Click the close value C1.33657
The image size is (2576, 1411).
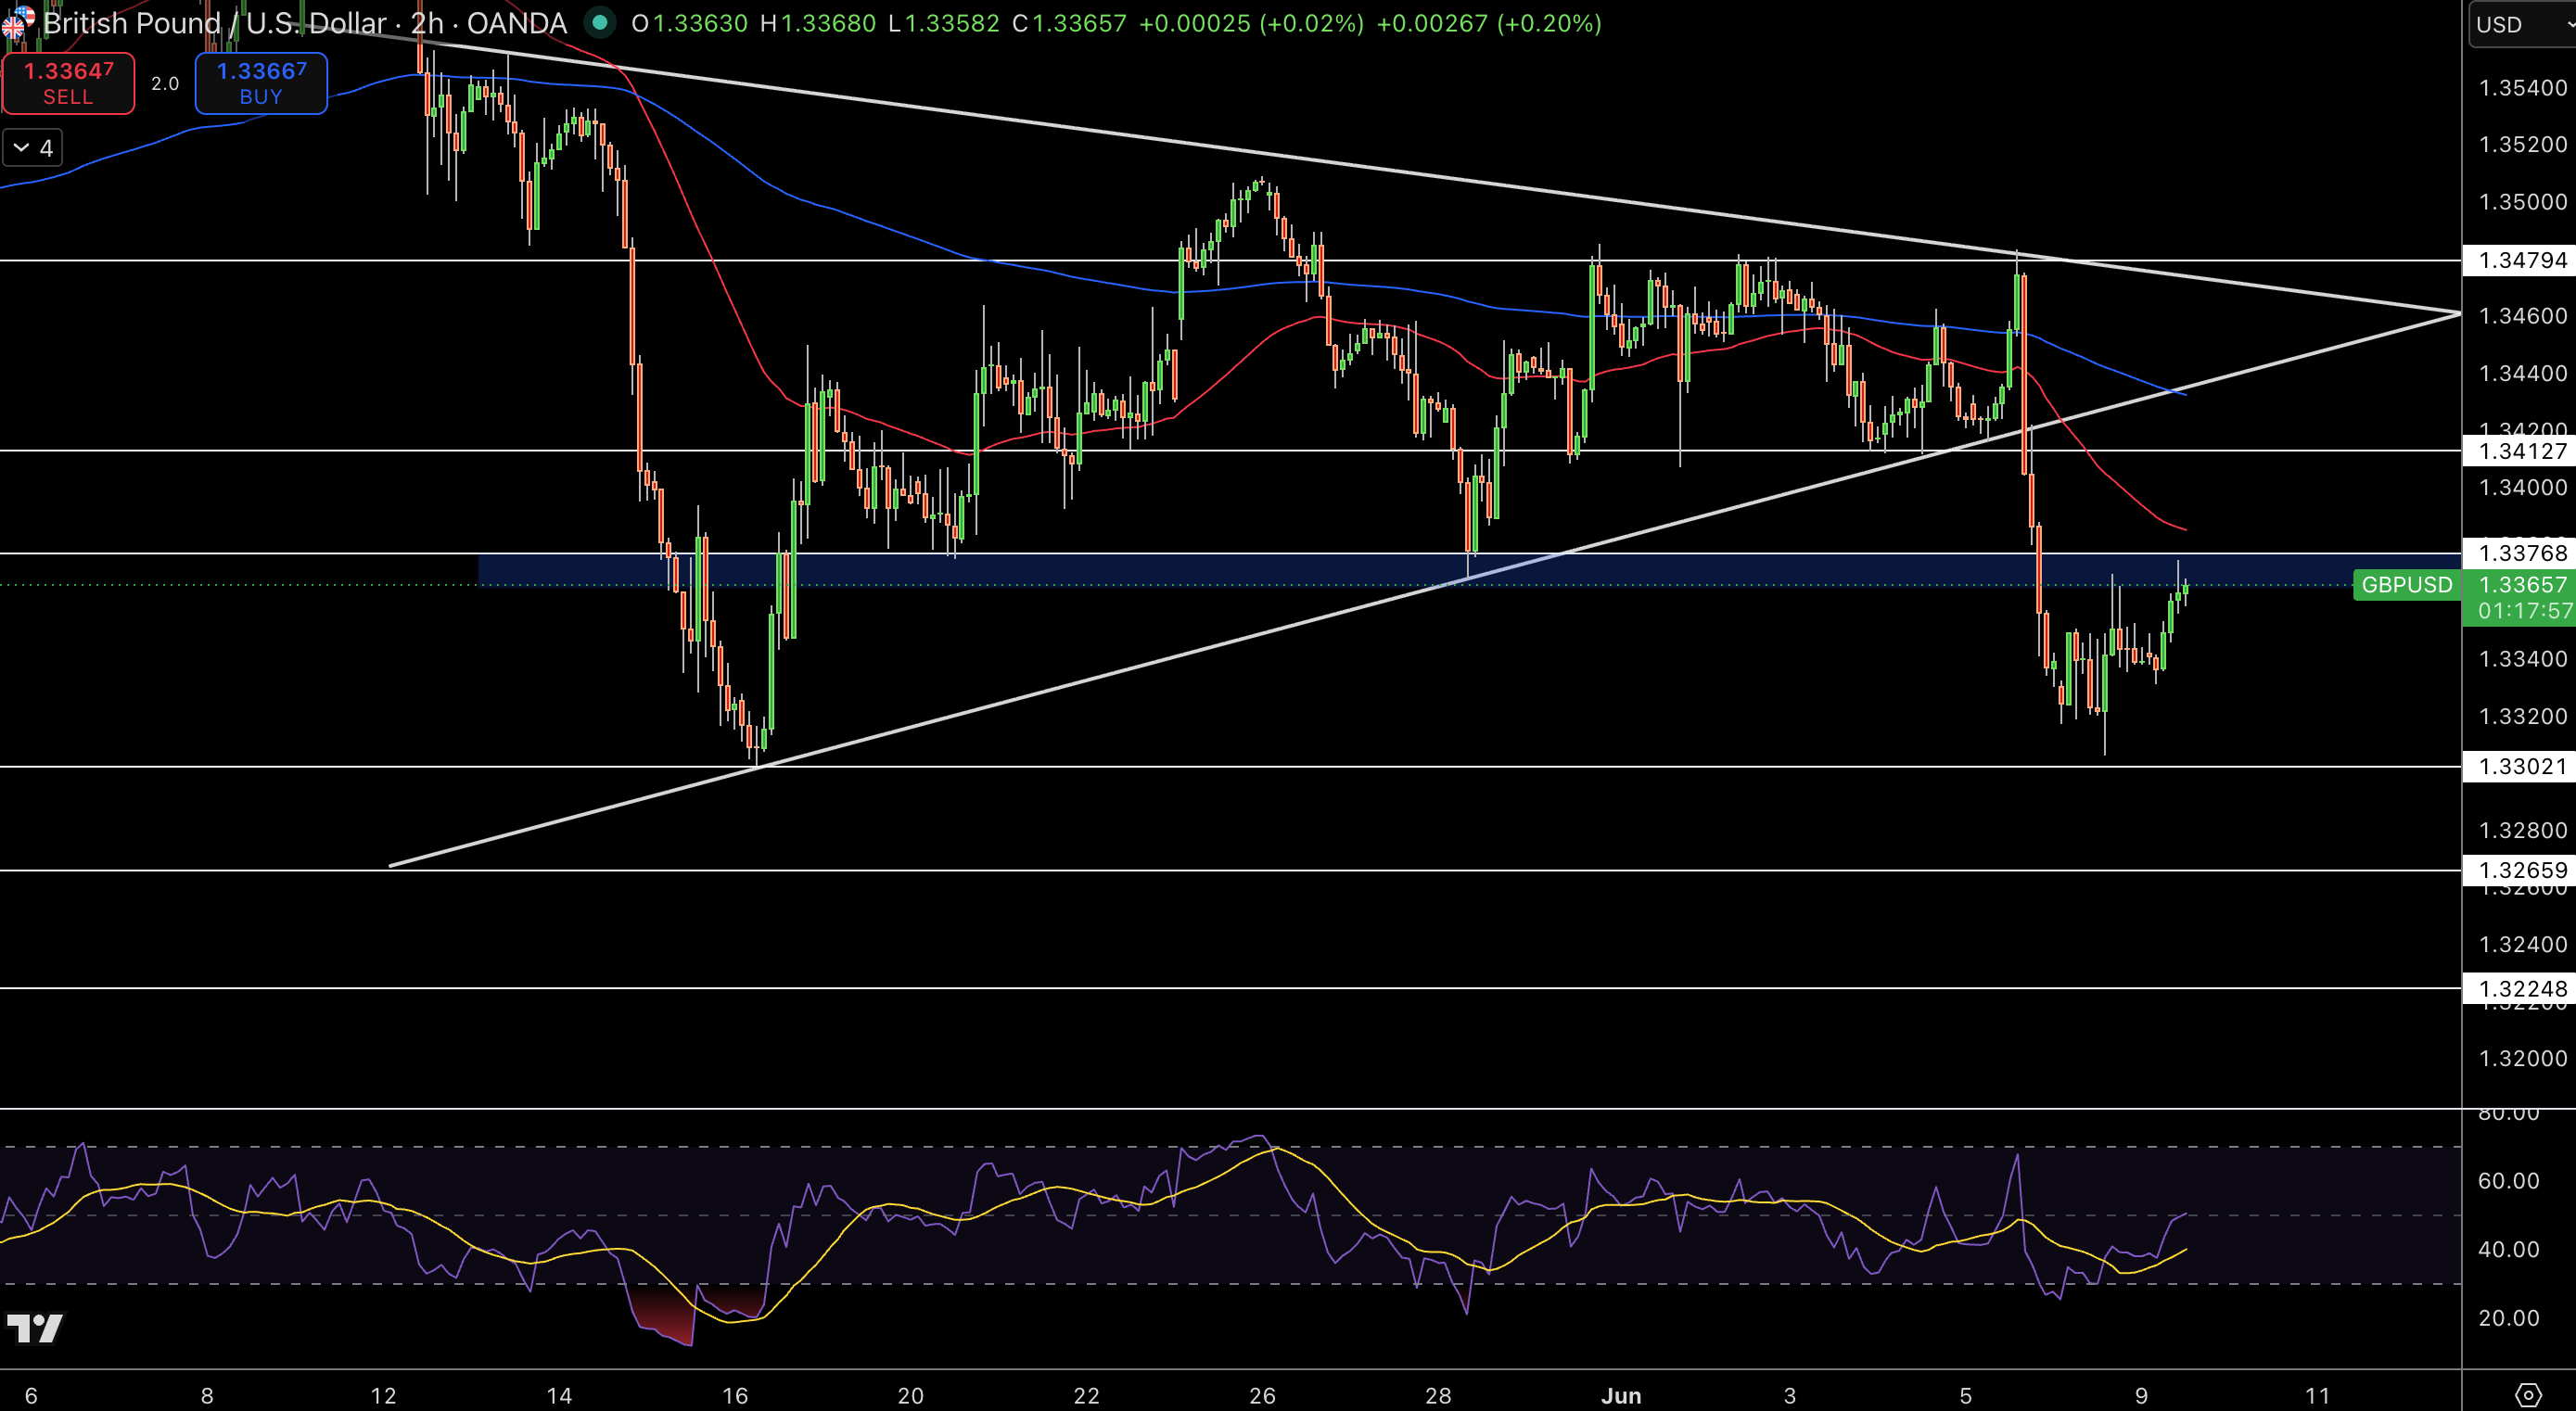pyautogui.click(x=1069, y=22)
